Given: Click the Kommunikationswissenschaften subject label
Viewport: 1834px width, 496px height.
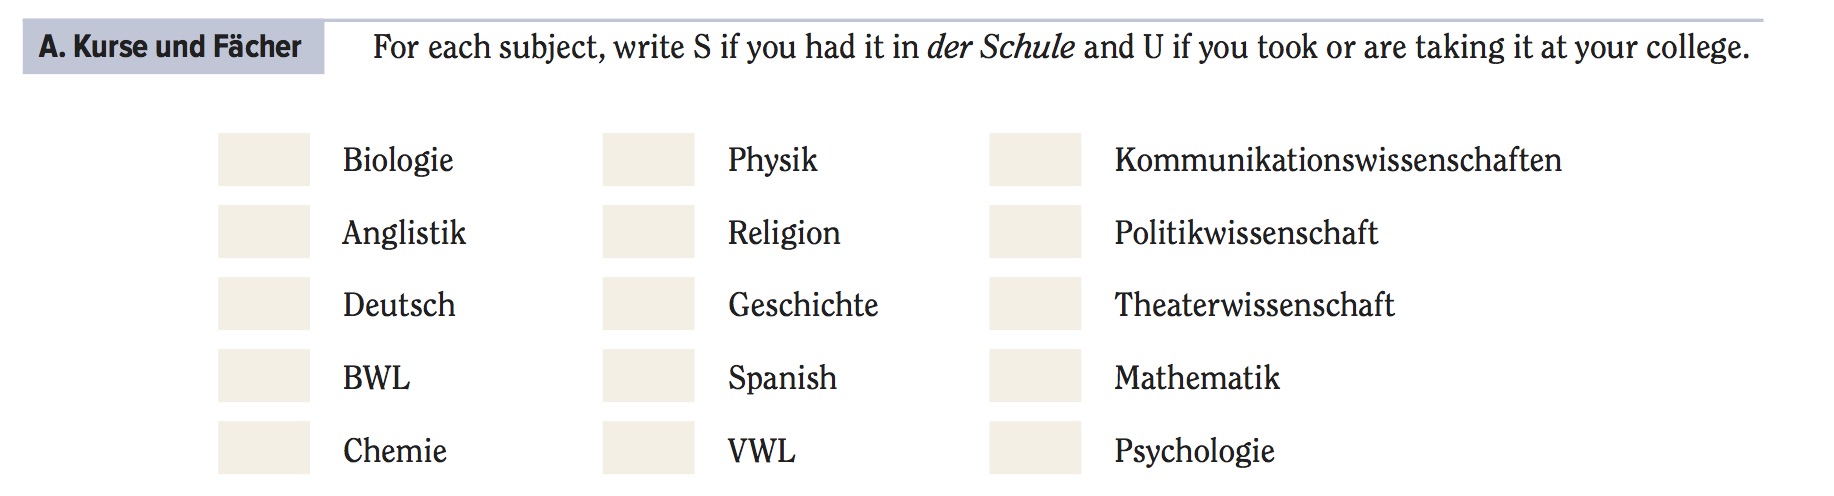Looking at the screenshot, I should pos(1338,160).
